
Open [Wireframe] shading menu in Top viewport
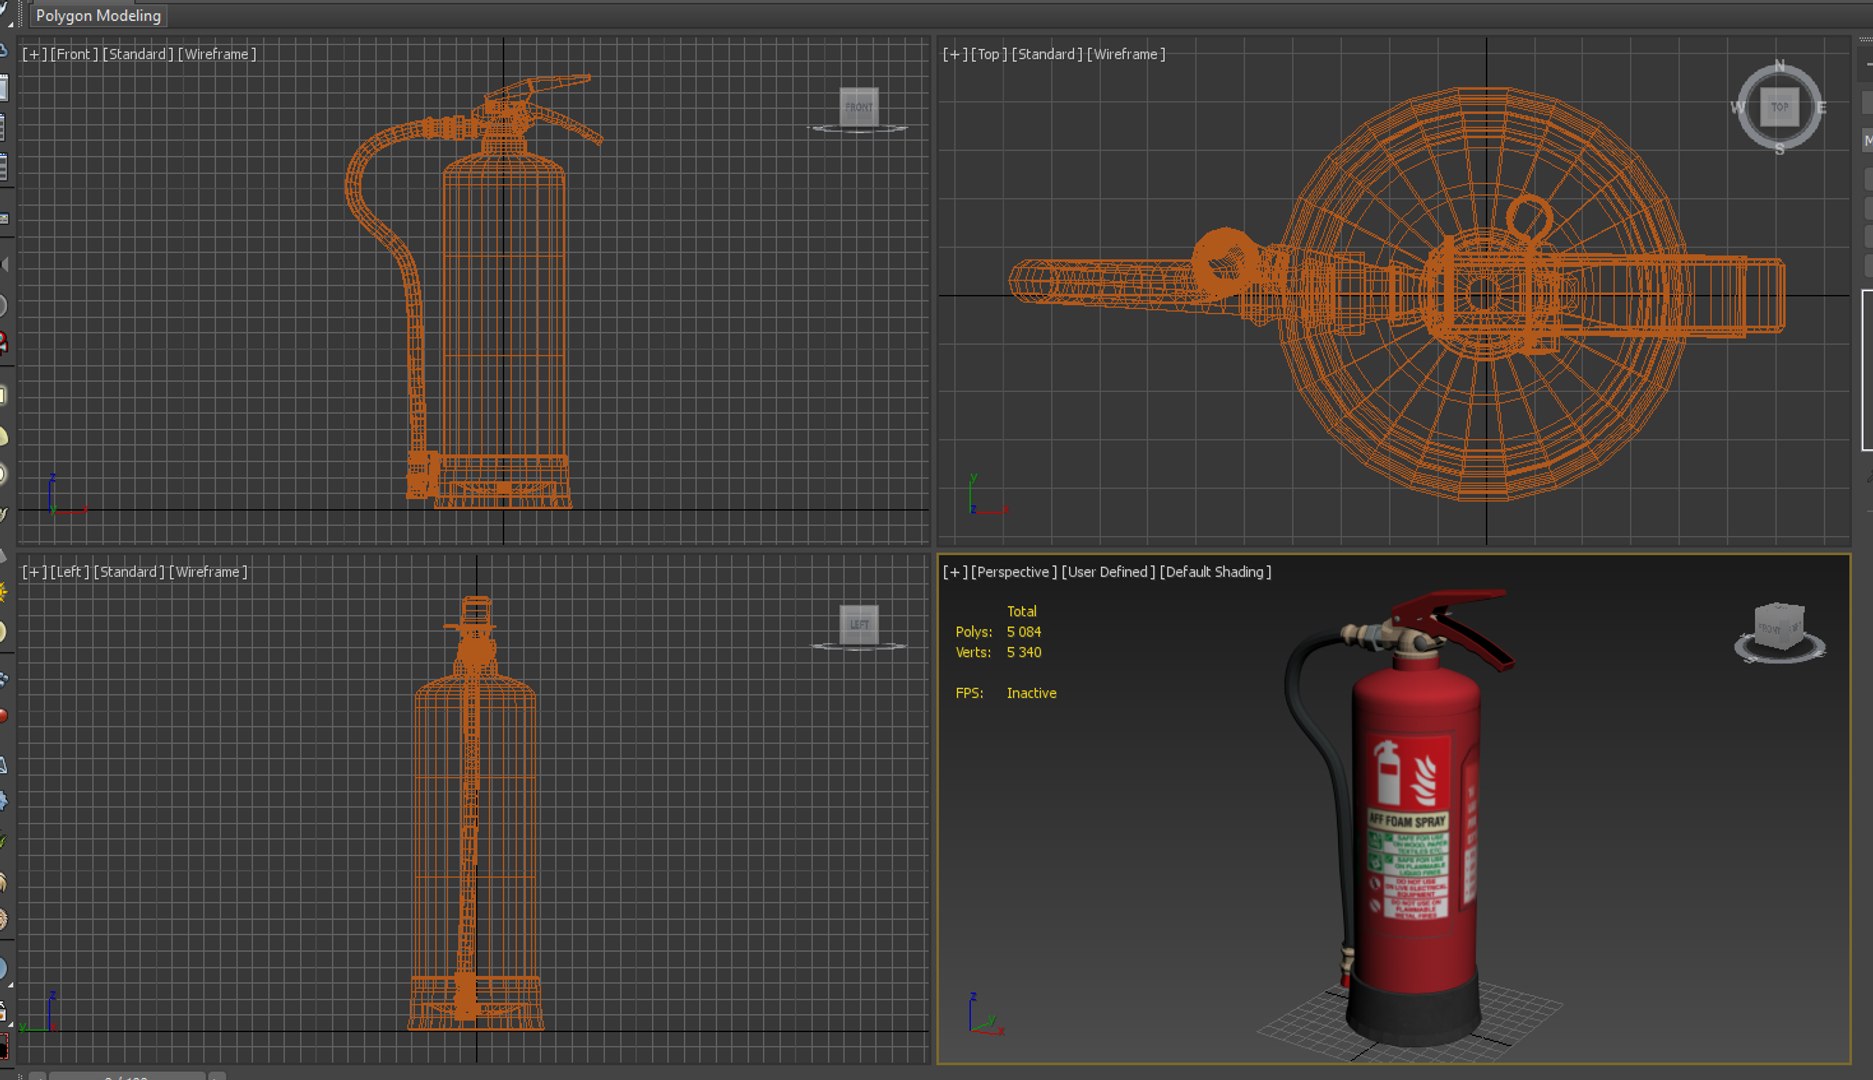click(x=1126, y=54)
